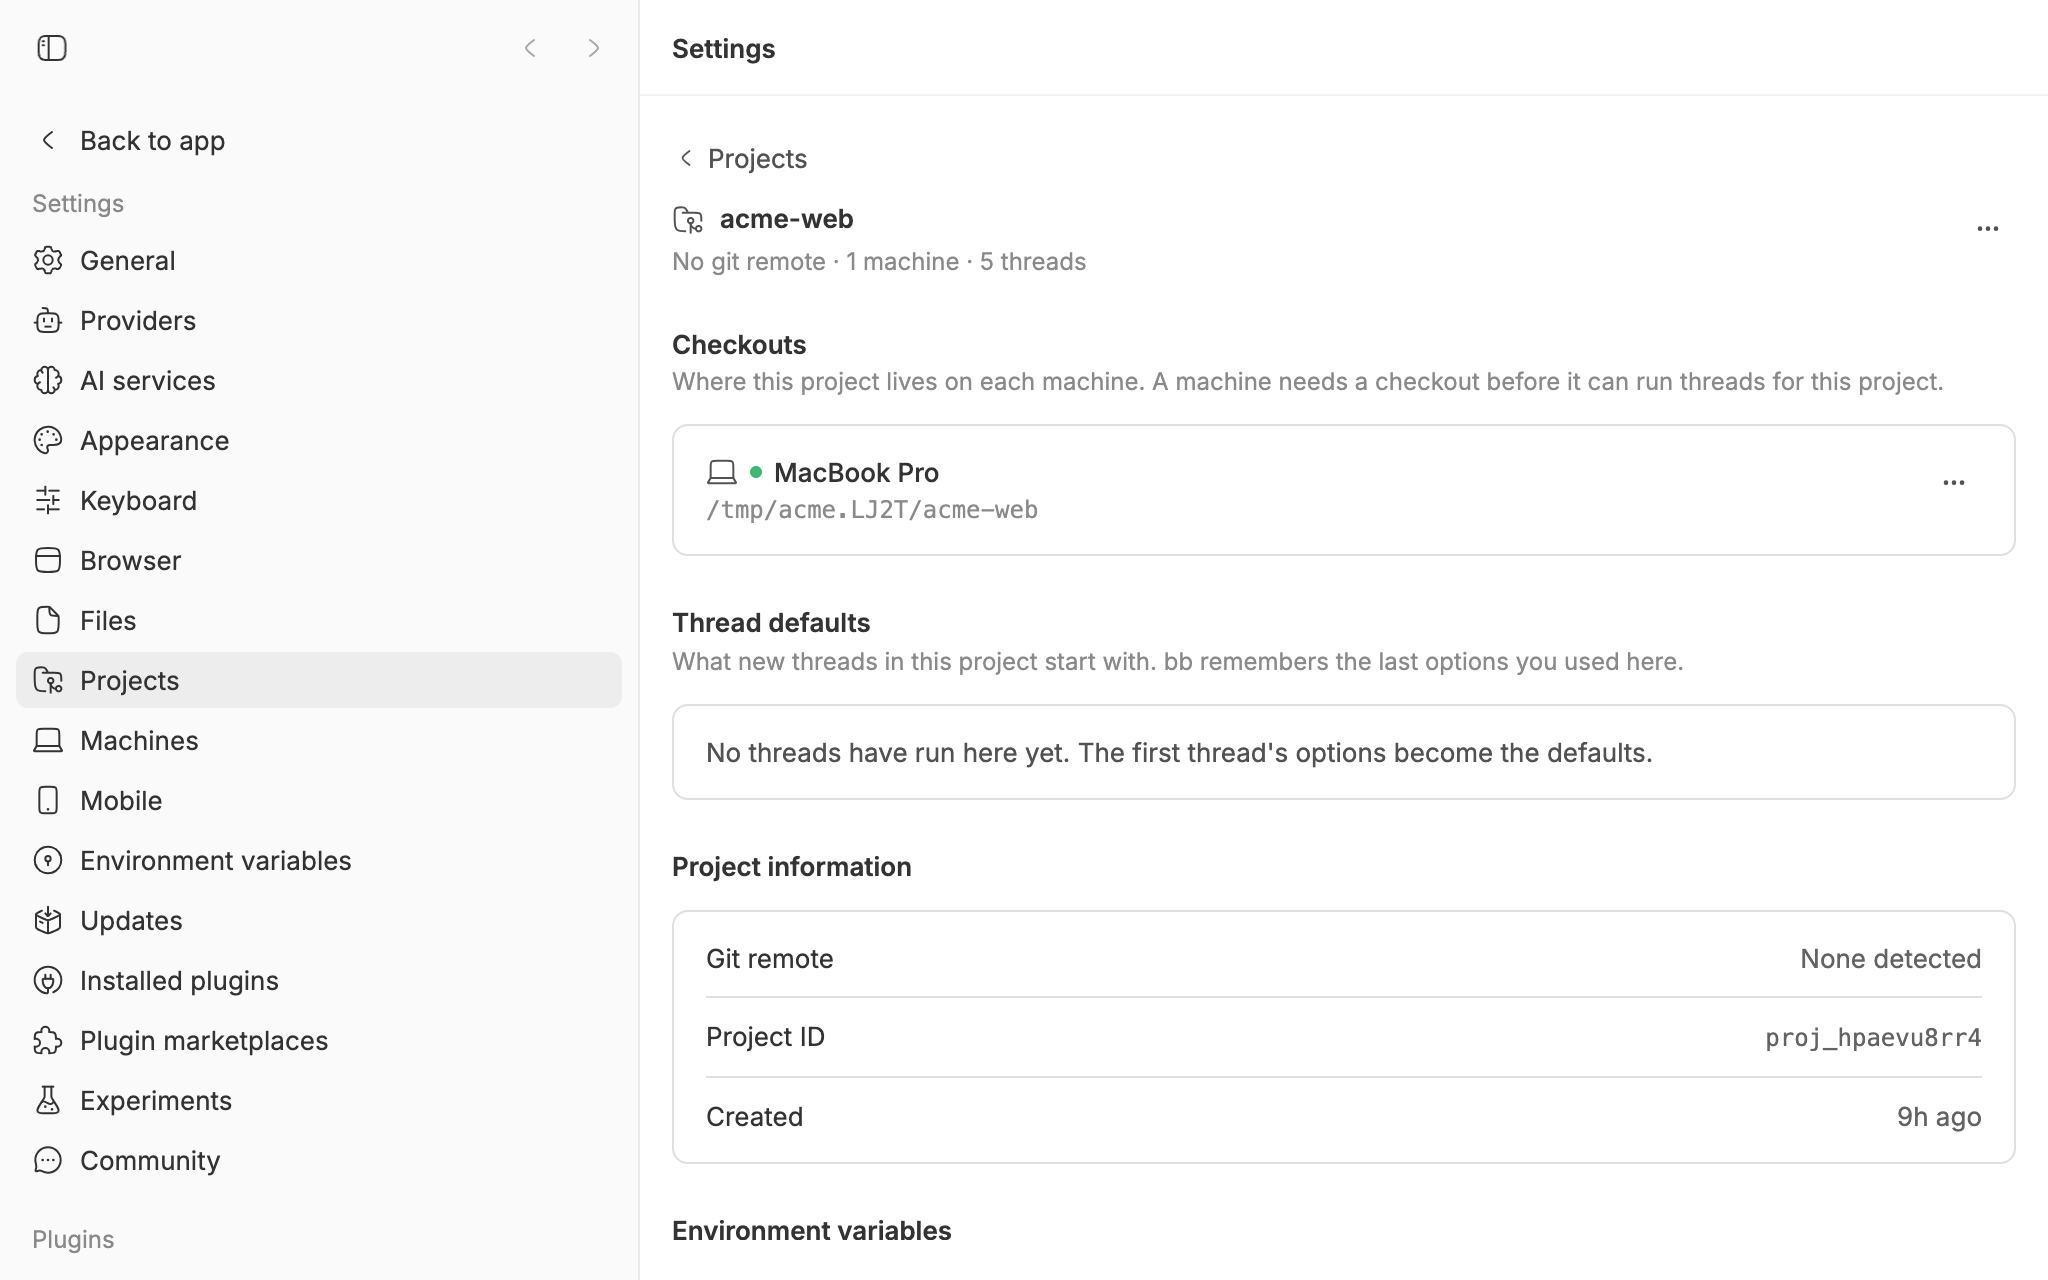Screen dimensions: 2048x1280
Task: Select Keyboard in the settings sidebar
Action: click(319, 500)
